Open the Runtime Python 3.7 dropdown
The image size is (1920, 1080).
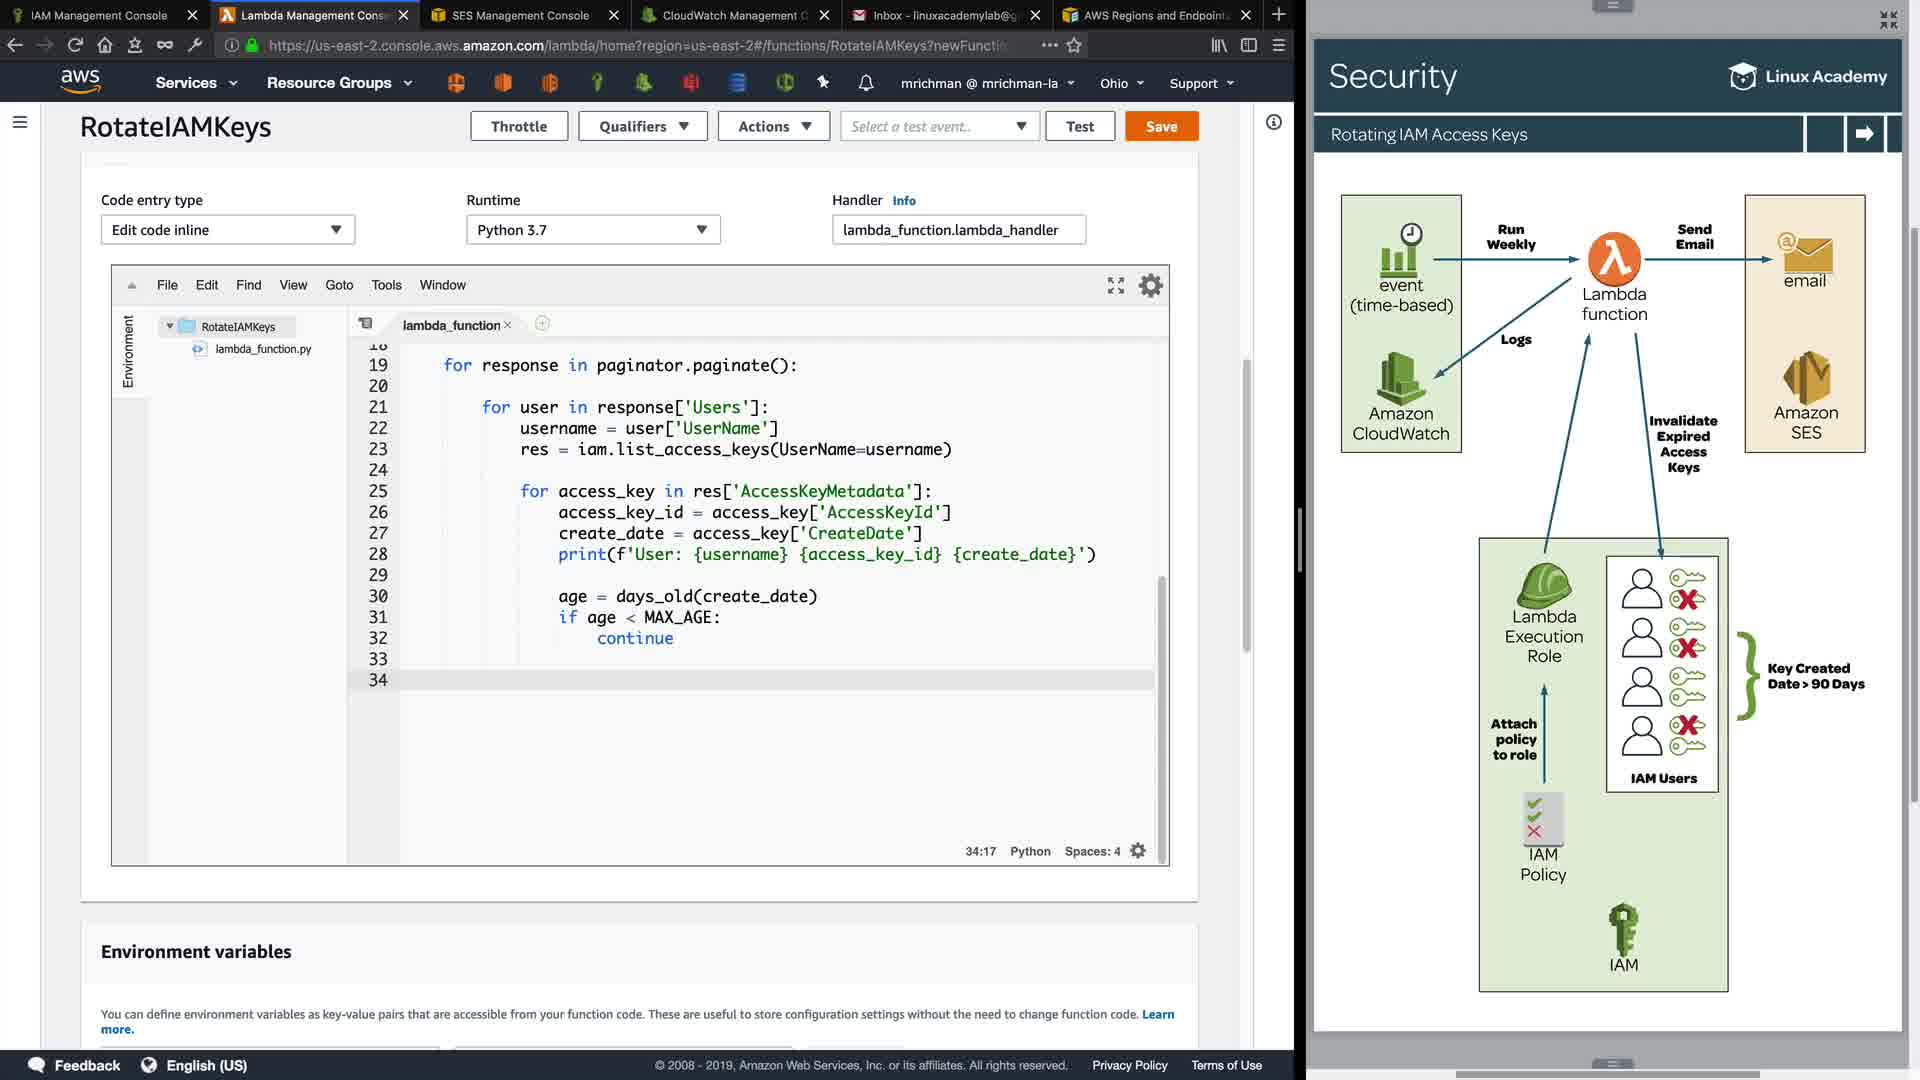[593, 230]
